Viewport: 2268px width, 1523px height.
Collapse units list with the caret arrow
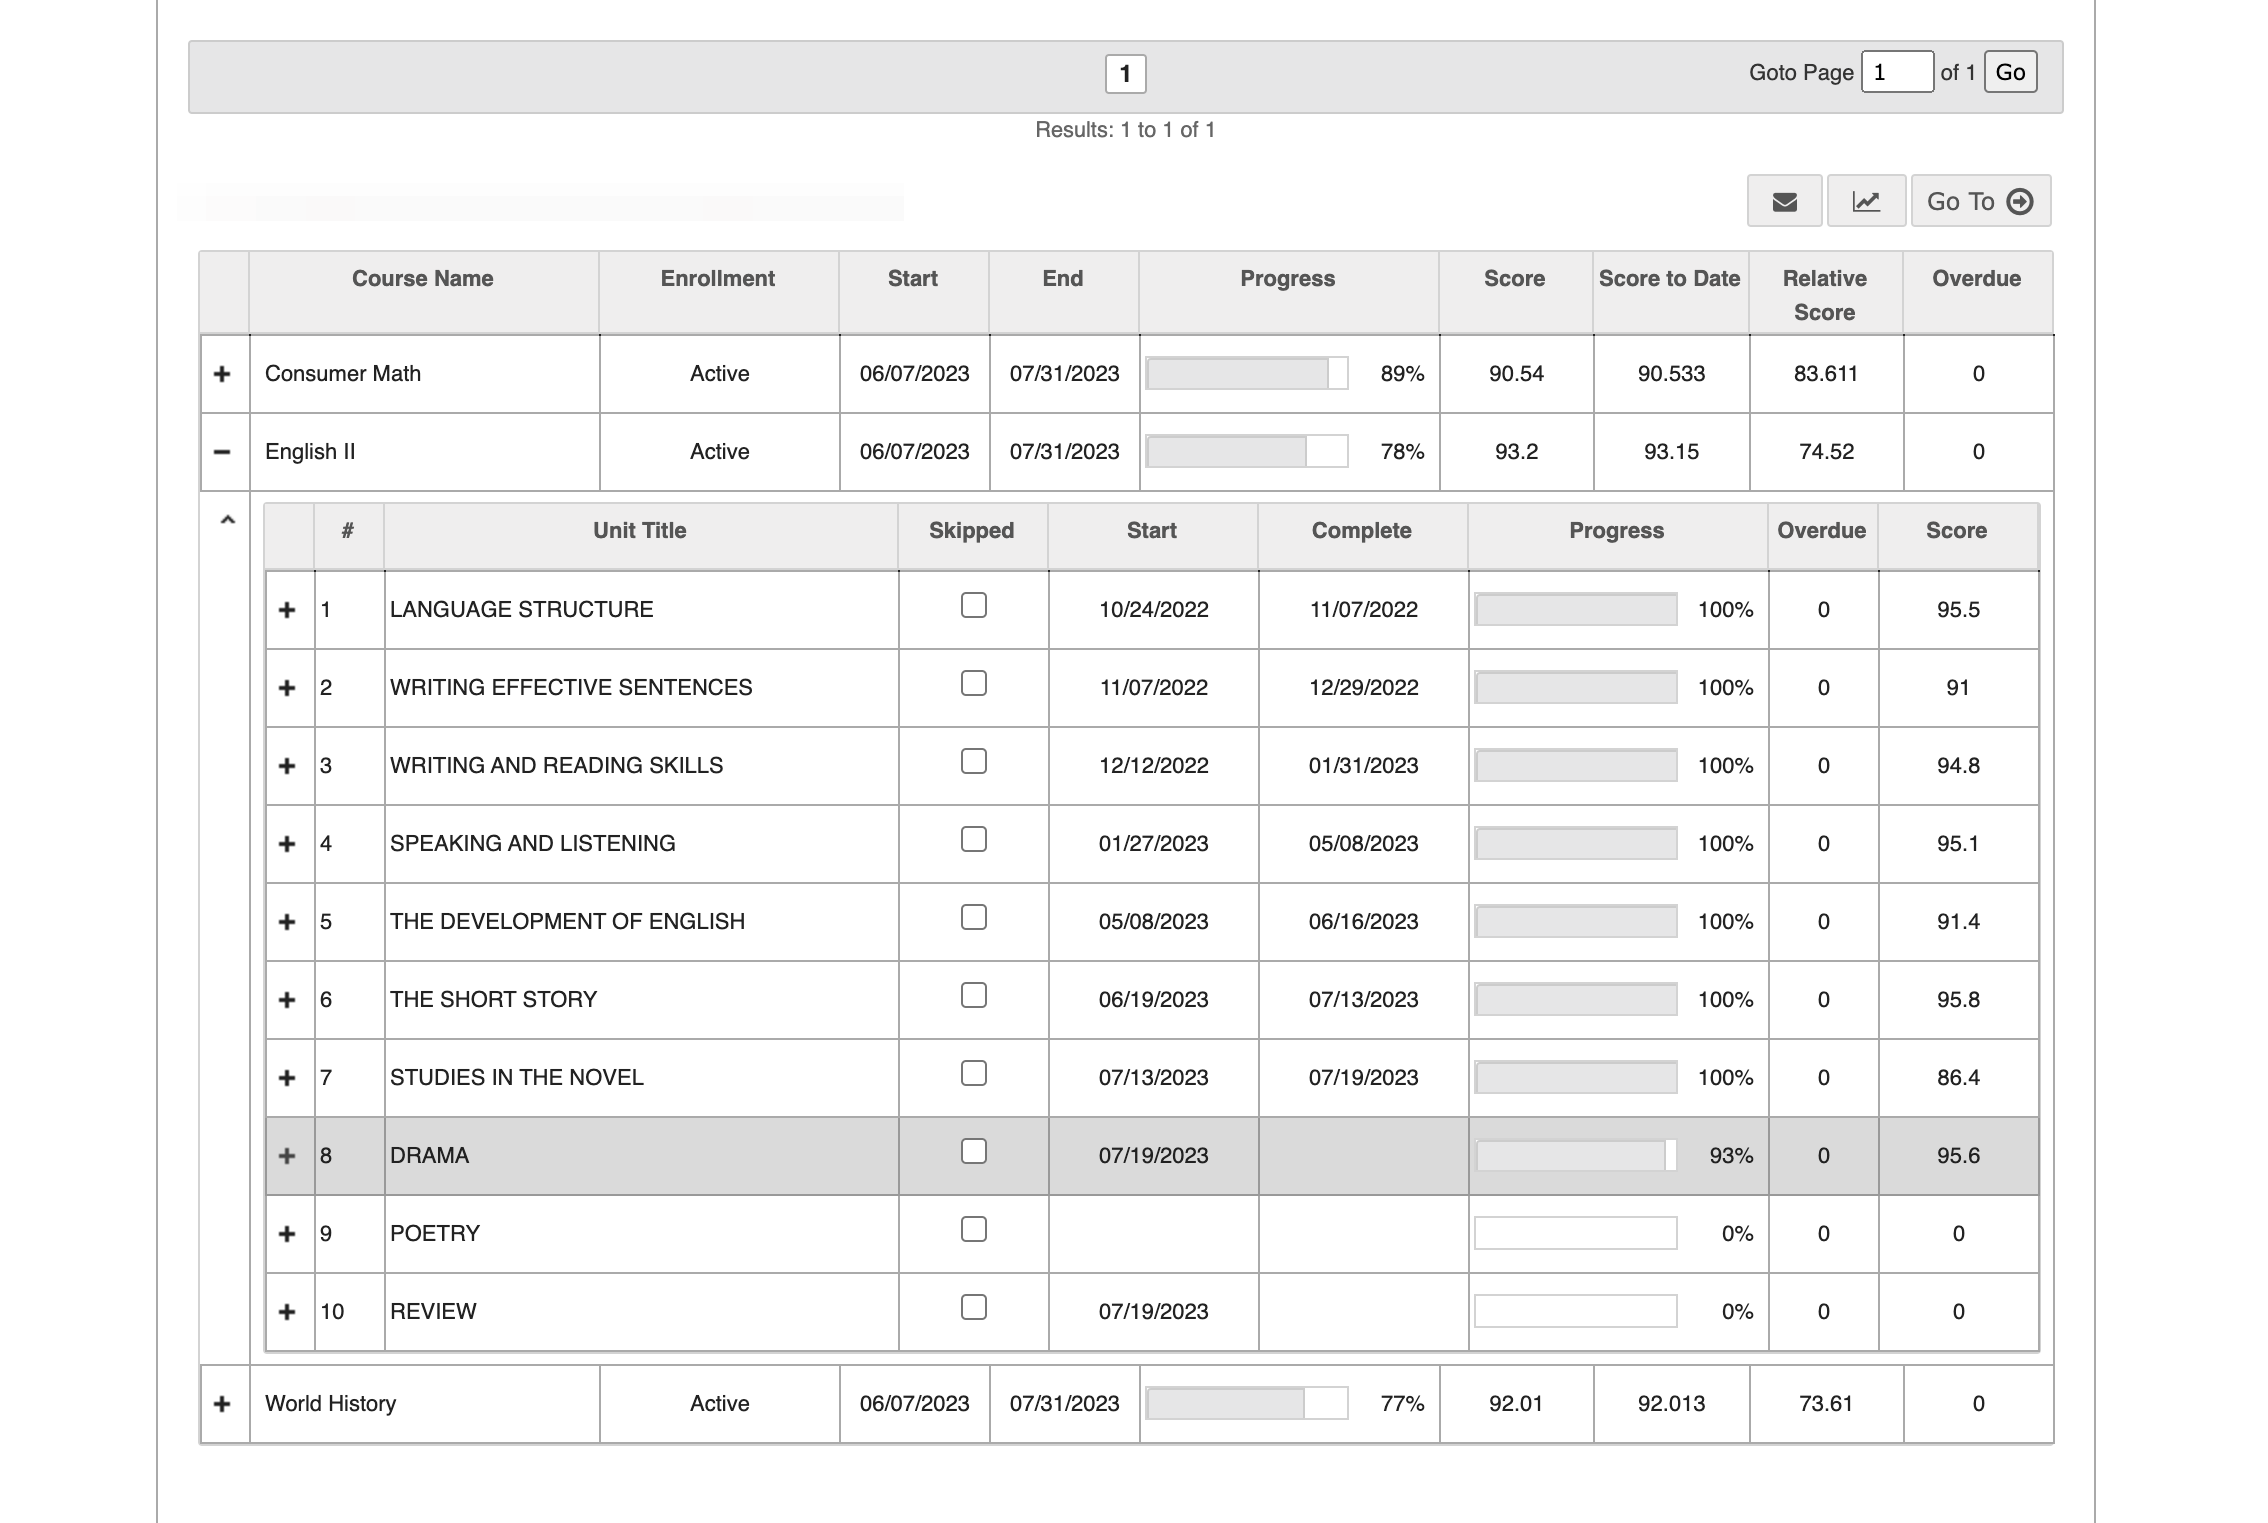(x=227, y=520)
